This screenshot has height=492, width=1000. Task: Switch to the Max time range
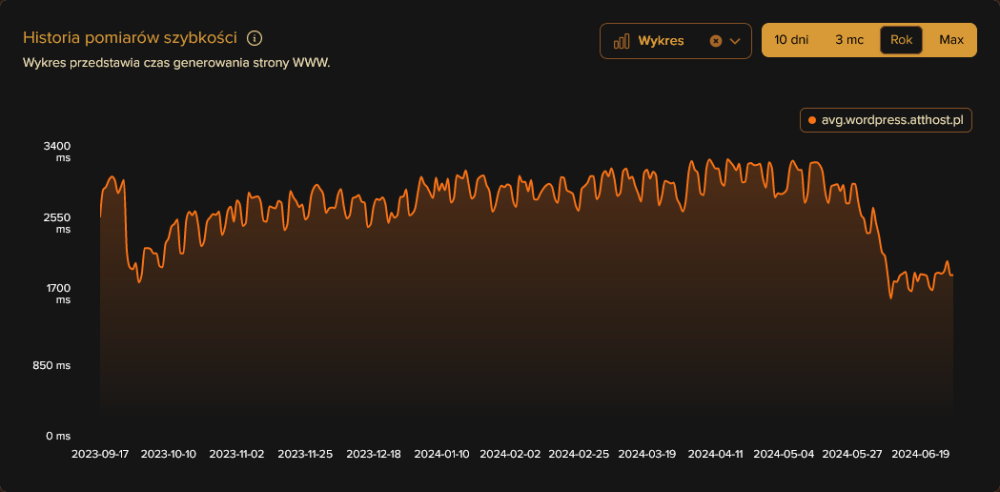951,40
